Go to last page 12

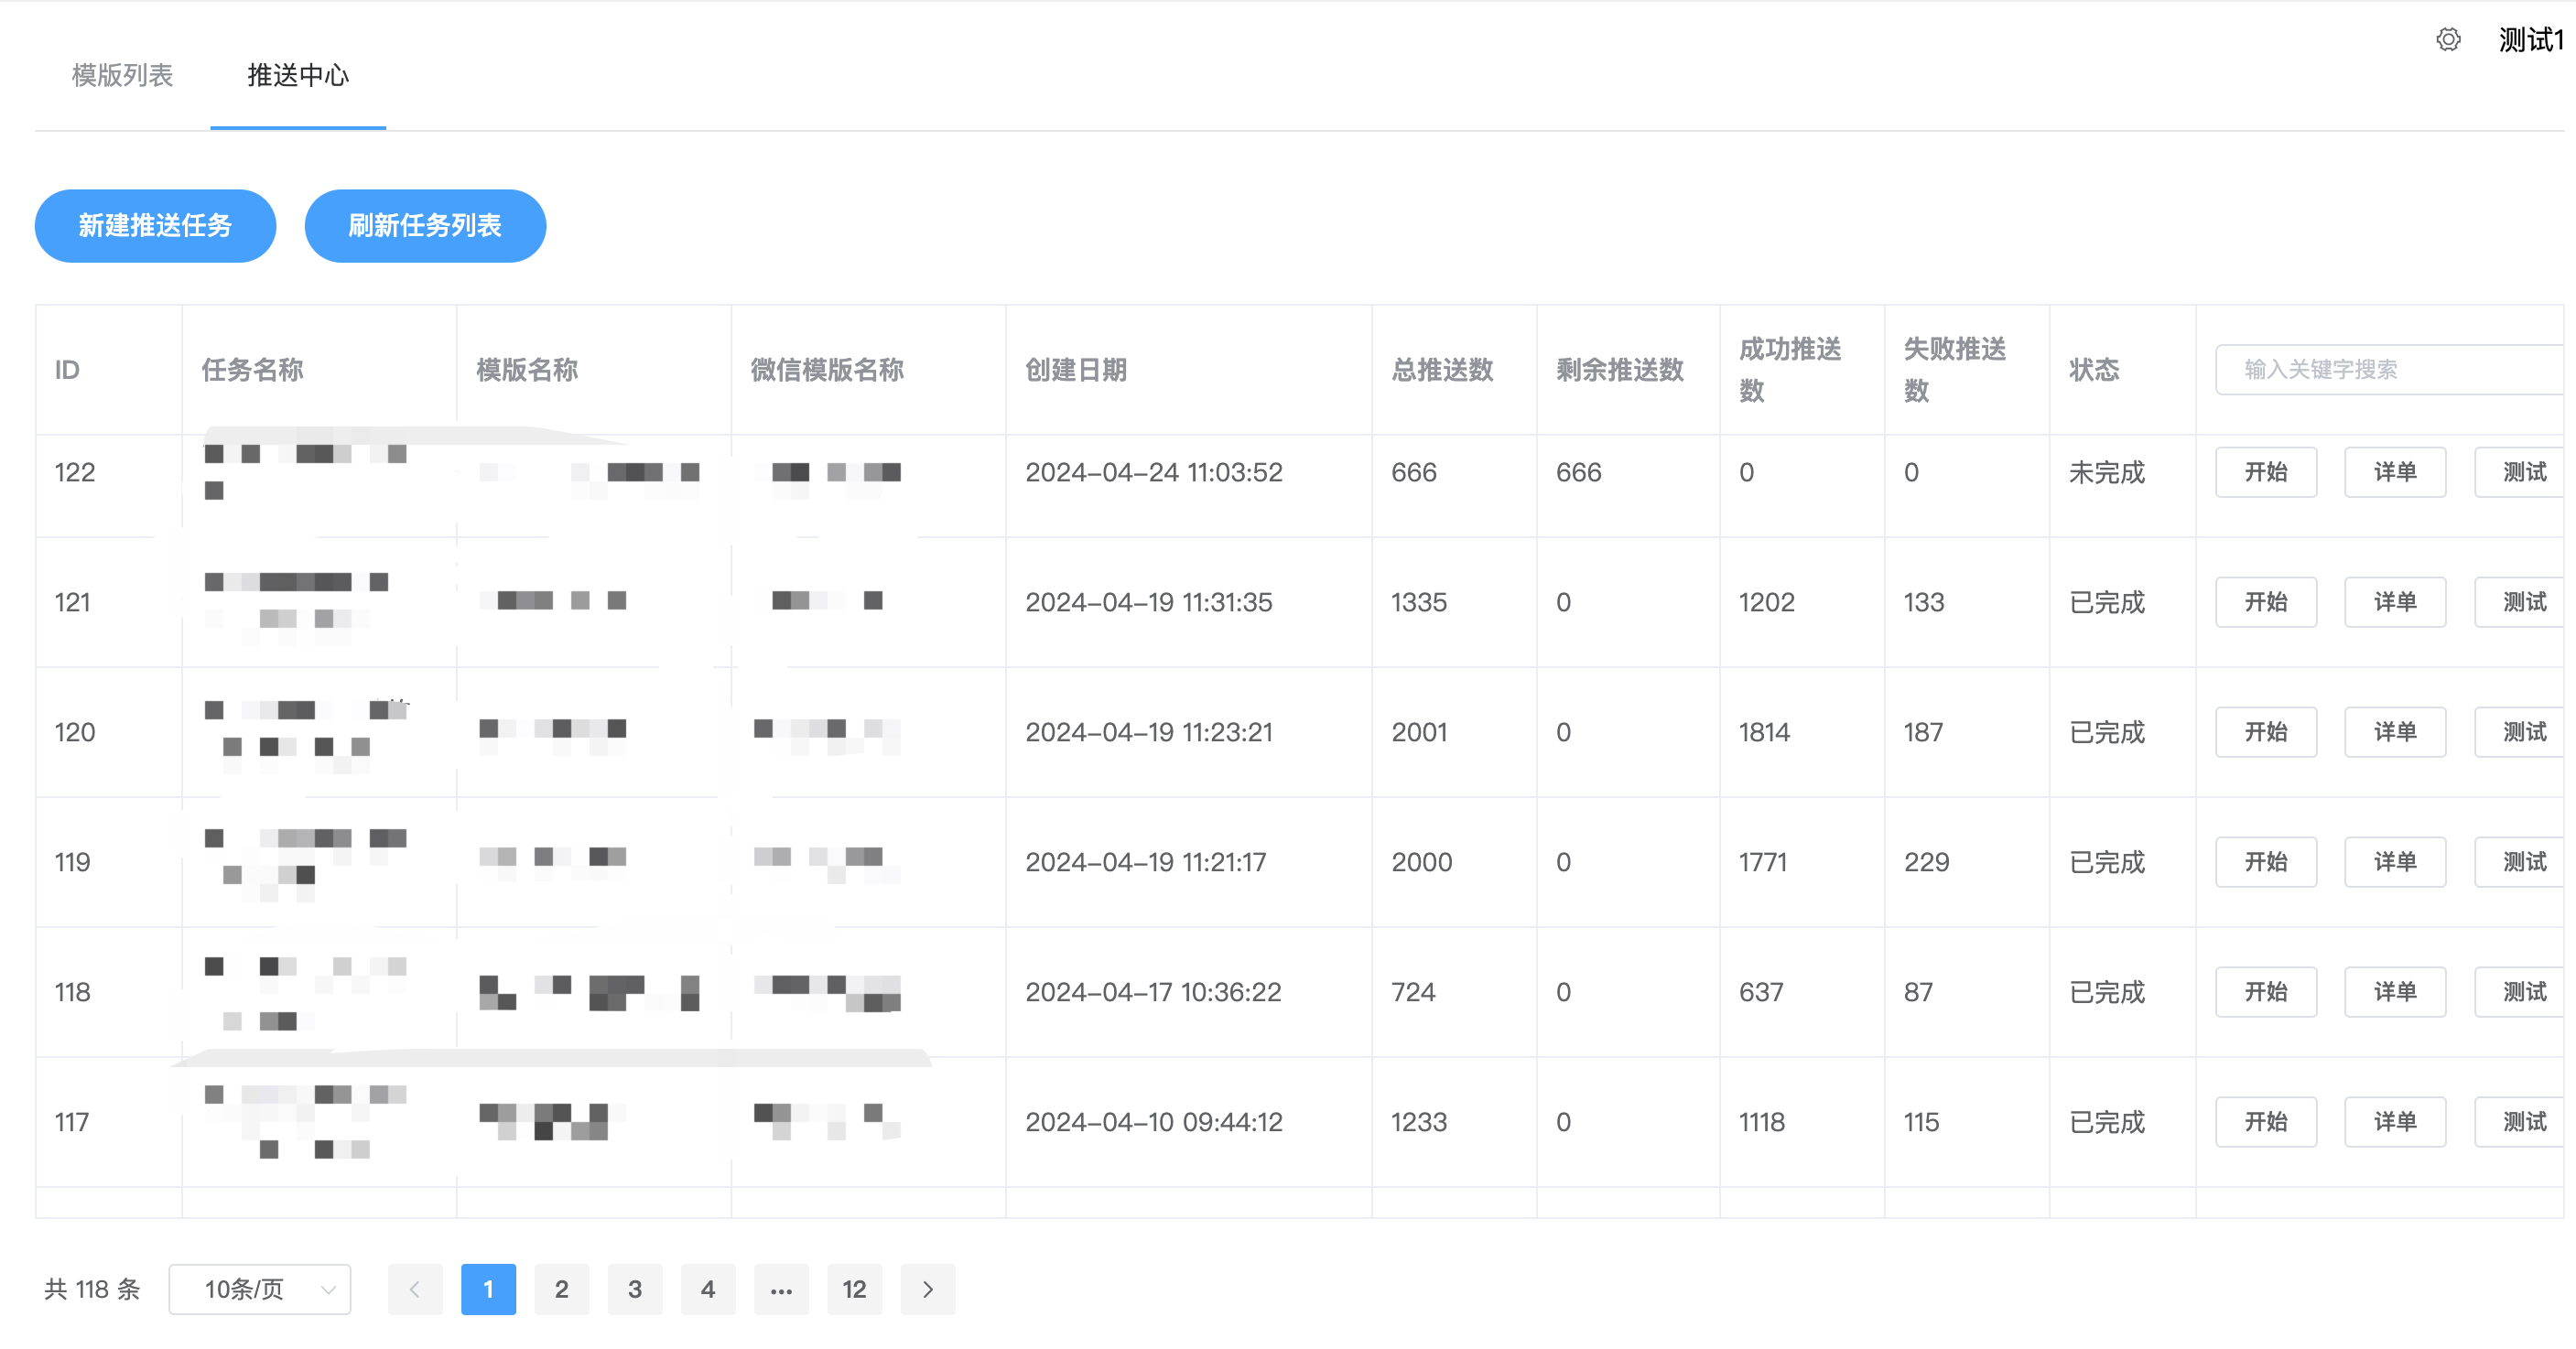(854, 1289)
